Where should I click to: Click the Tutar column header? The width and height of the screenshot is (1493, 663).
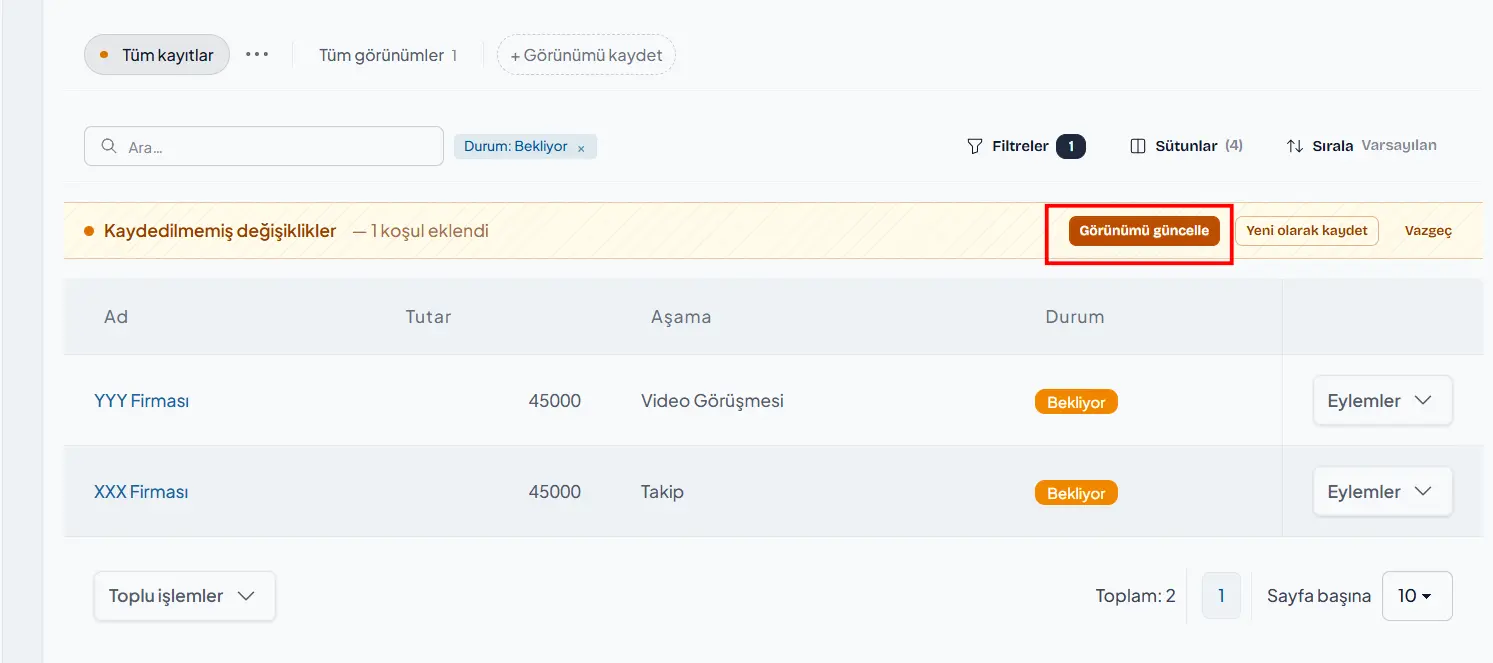[x=428, y=317]
